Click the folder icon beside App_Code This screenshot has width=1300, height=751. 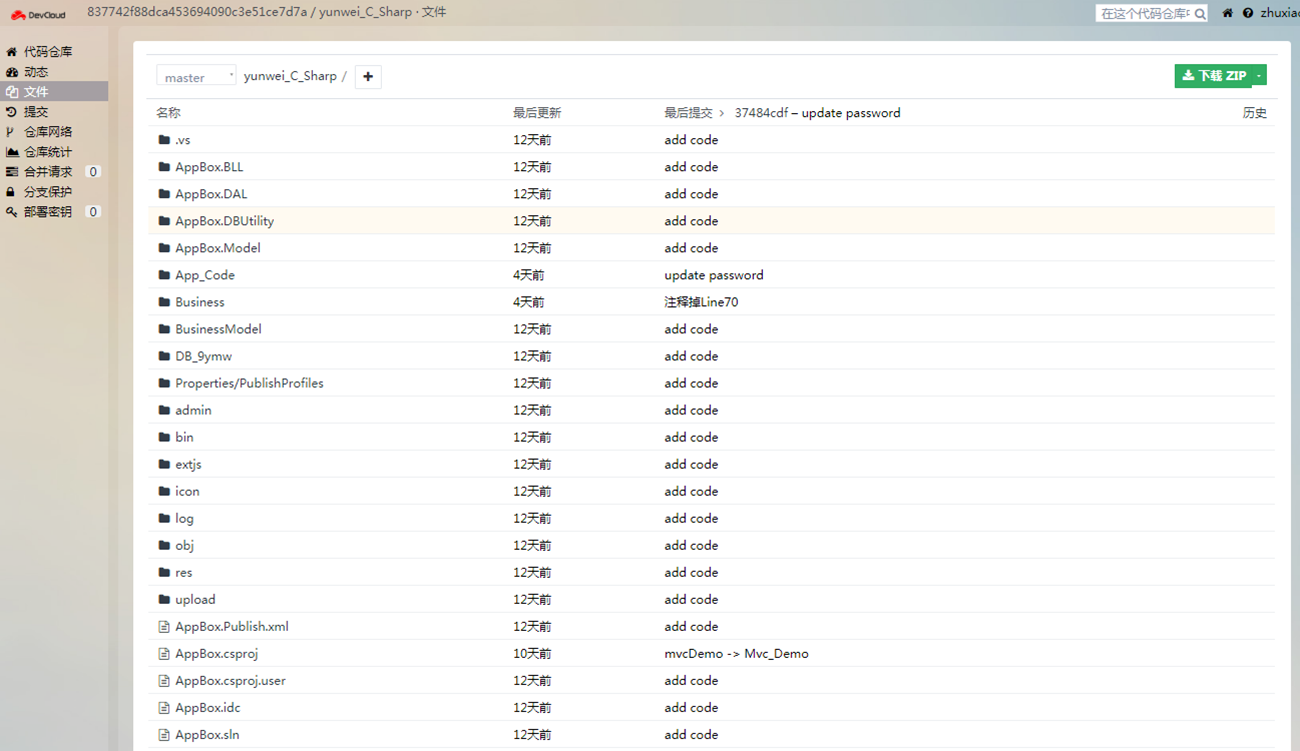[164, 275]
